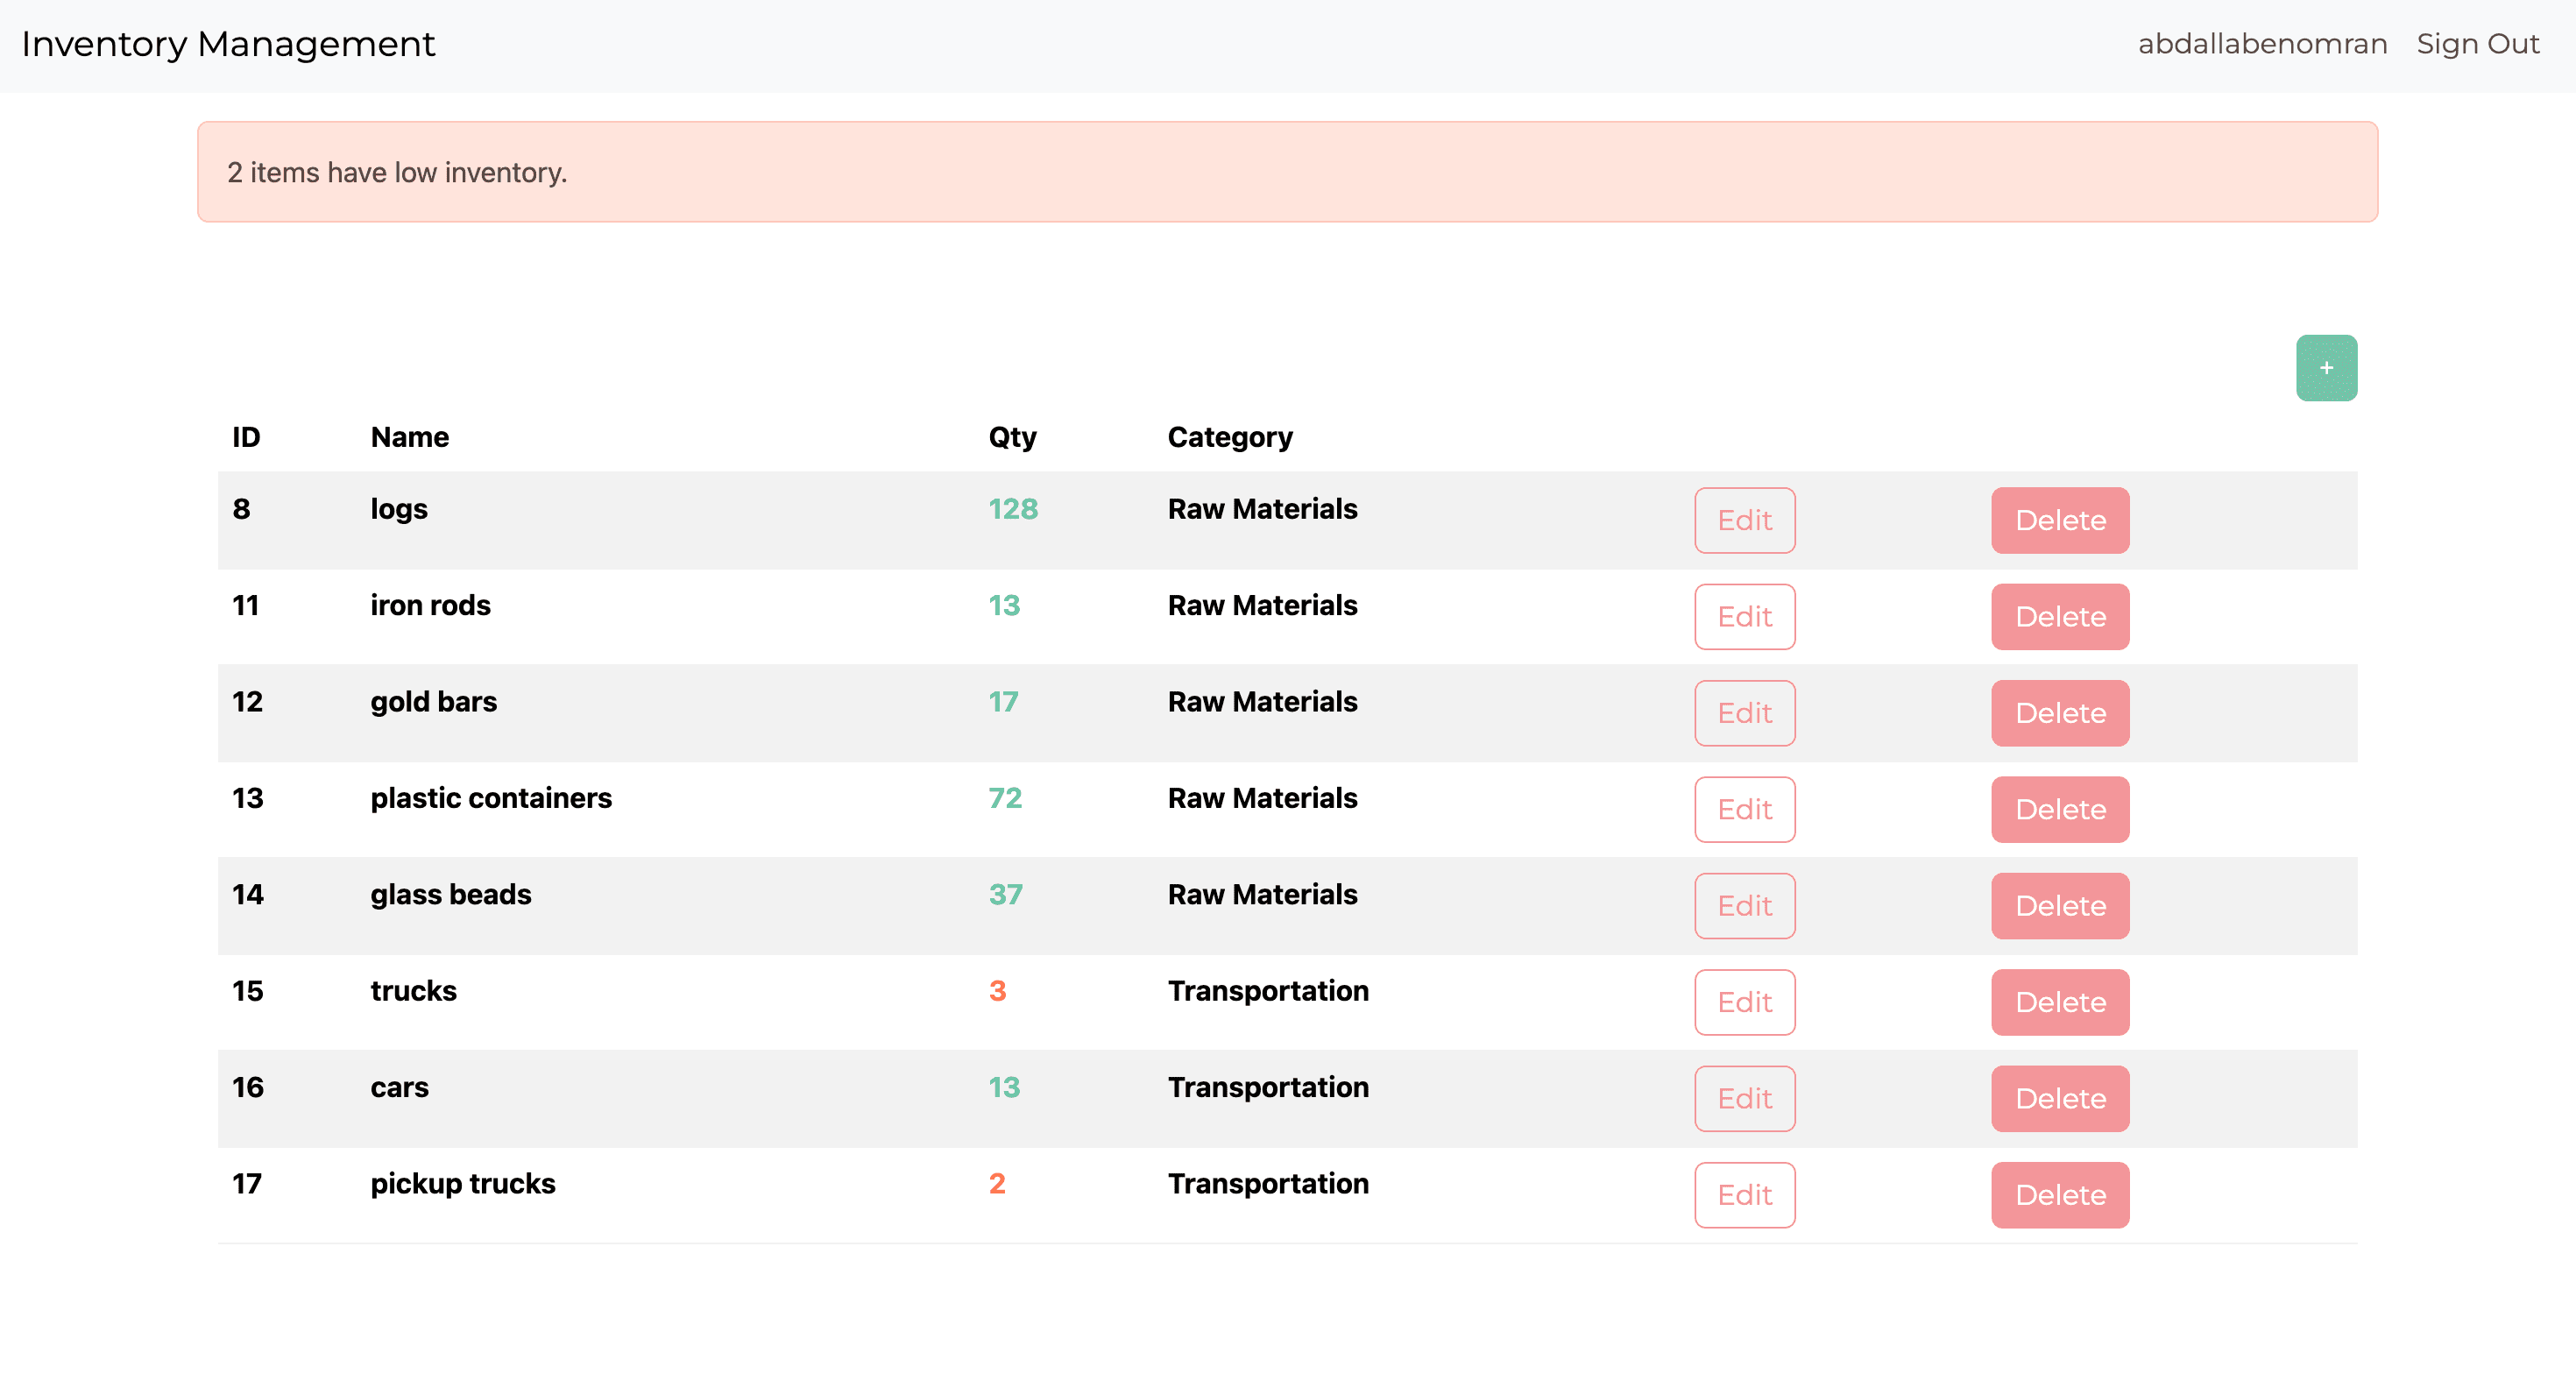
Task: Edit the iron rods row
Action: (1744, 616)
